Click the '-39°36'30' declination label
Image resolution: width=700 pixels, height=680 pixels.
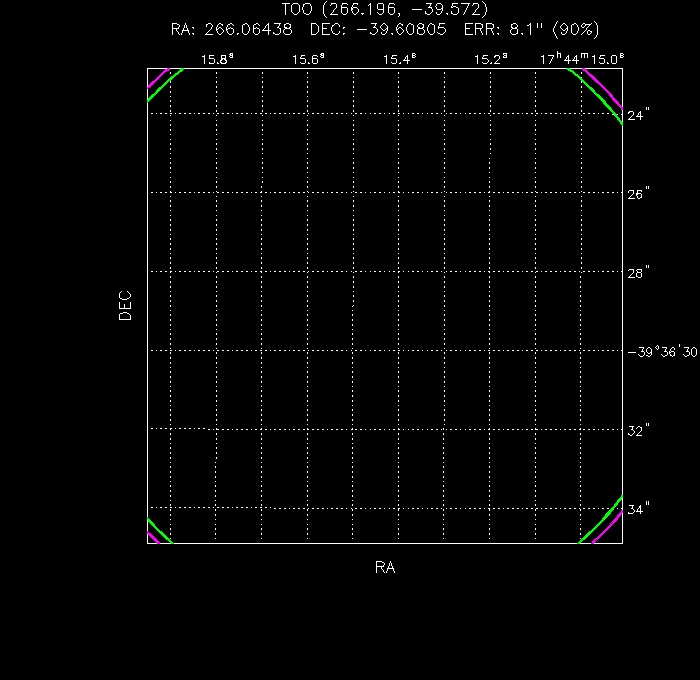pos(662,352)
